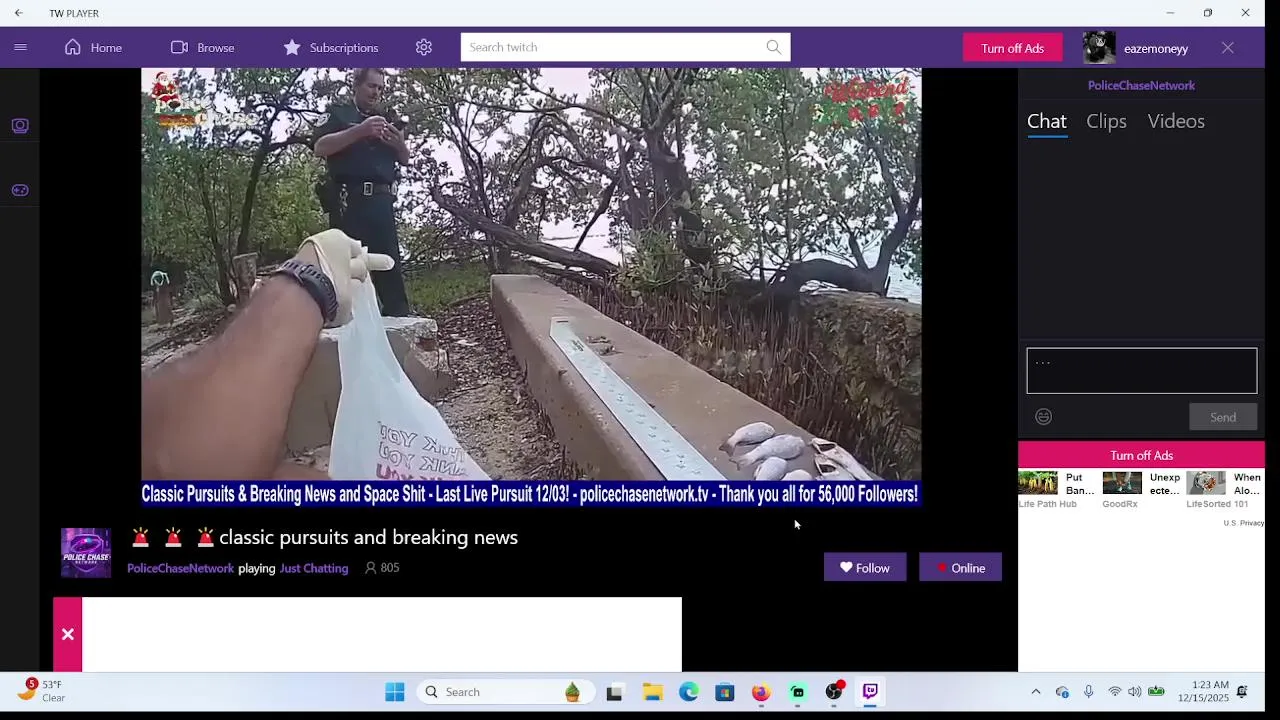The image size is (1280, 720).
Task: Open OBS Studio from taskbar
Action: 834,692
